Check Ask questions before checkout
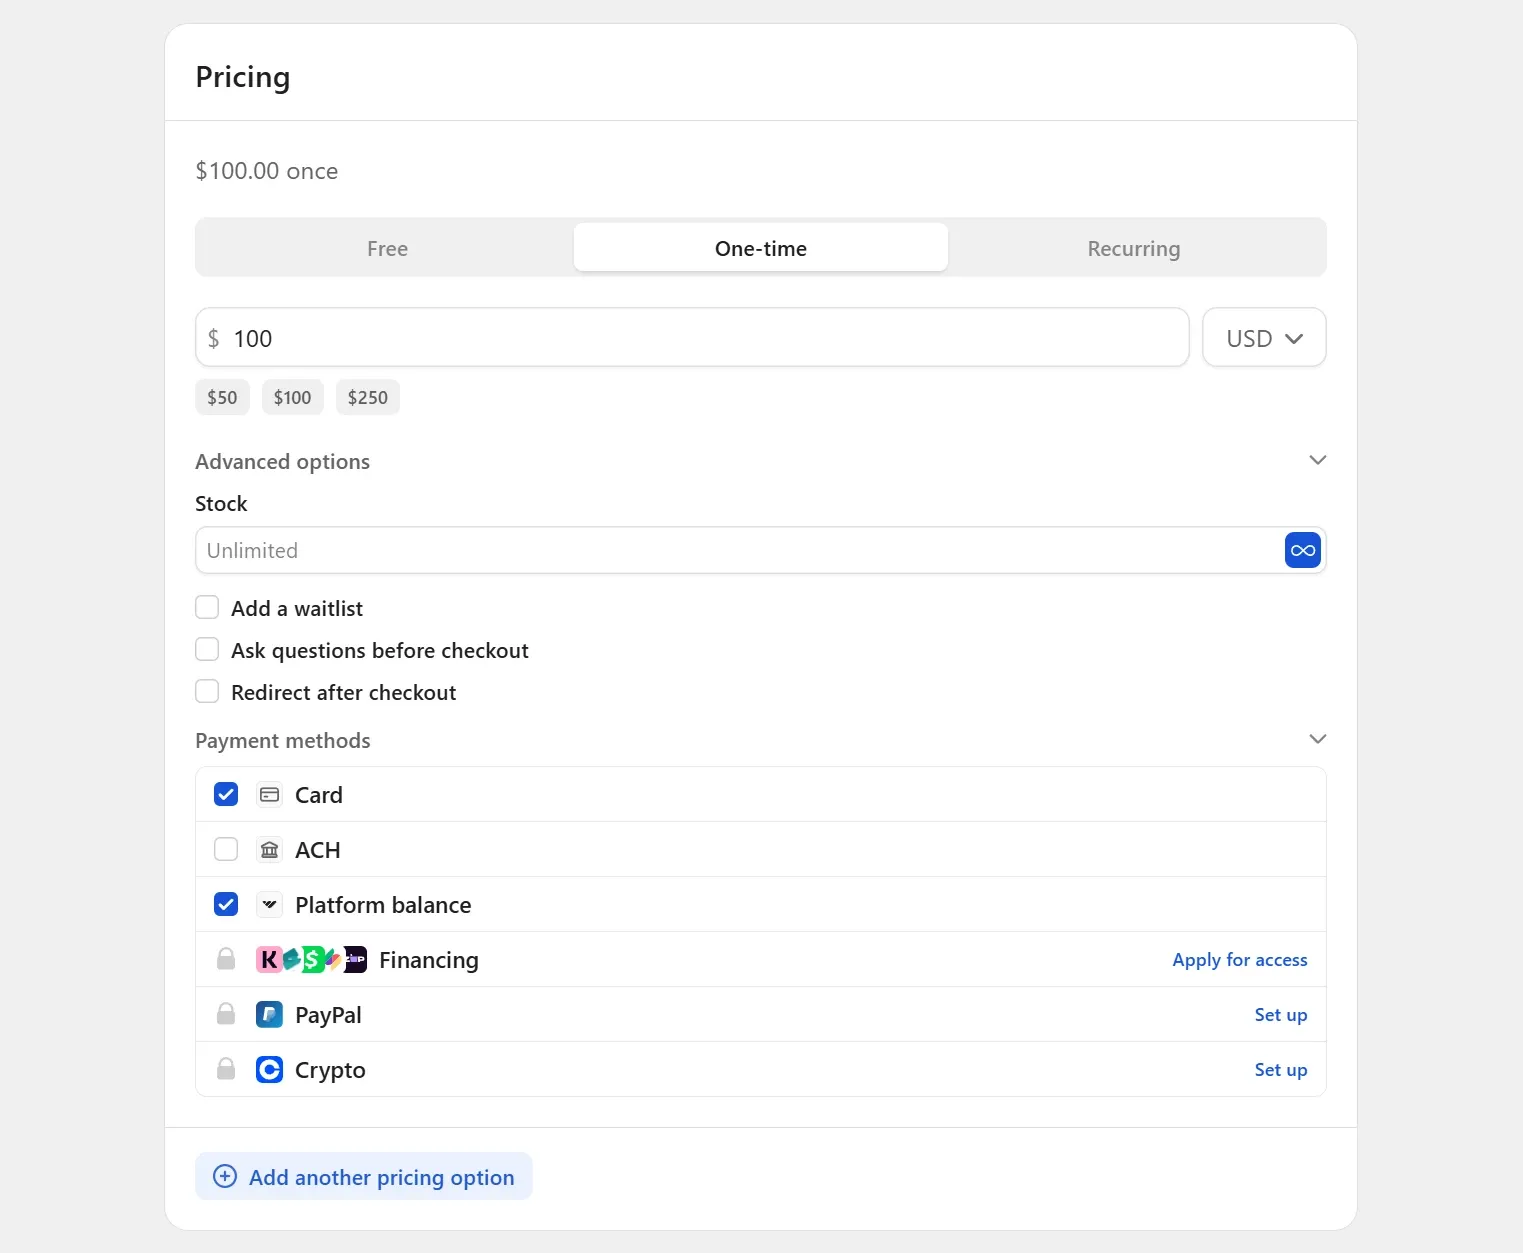 [207, 650]
